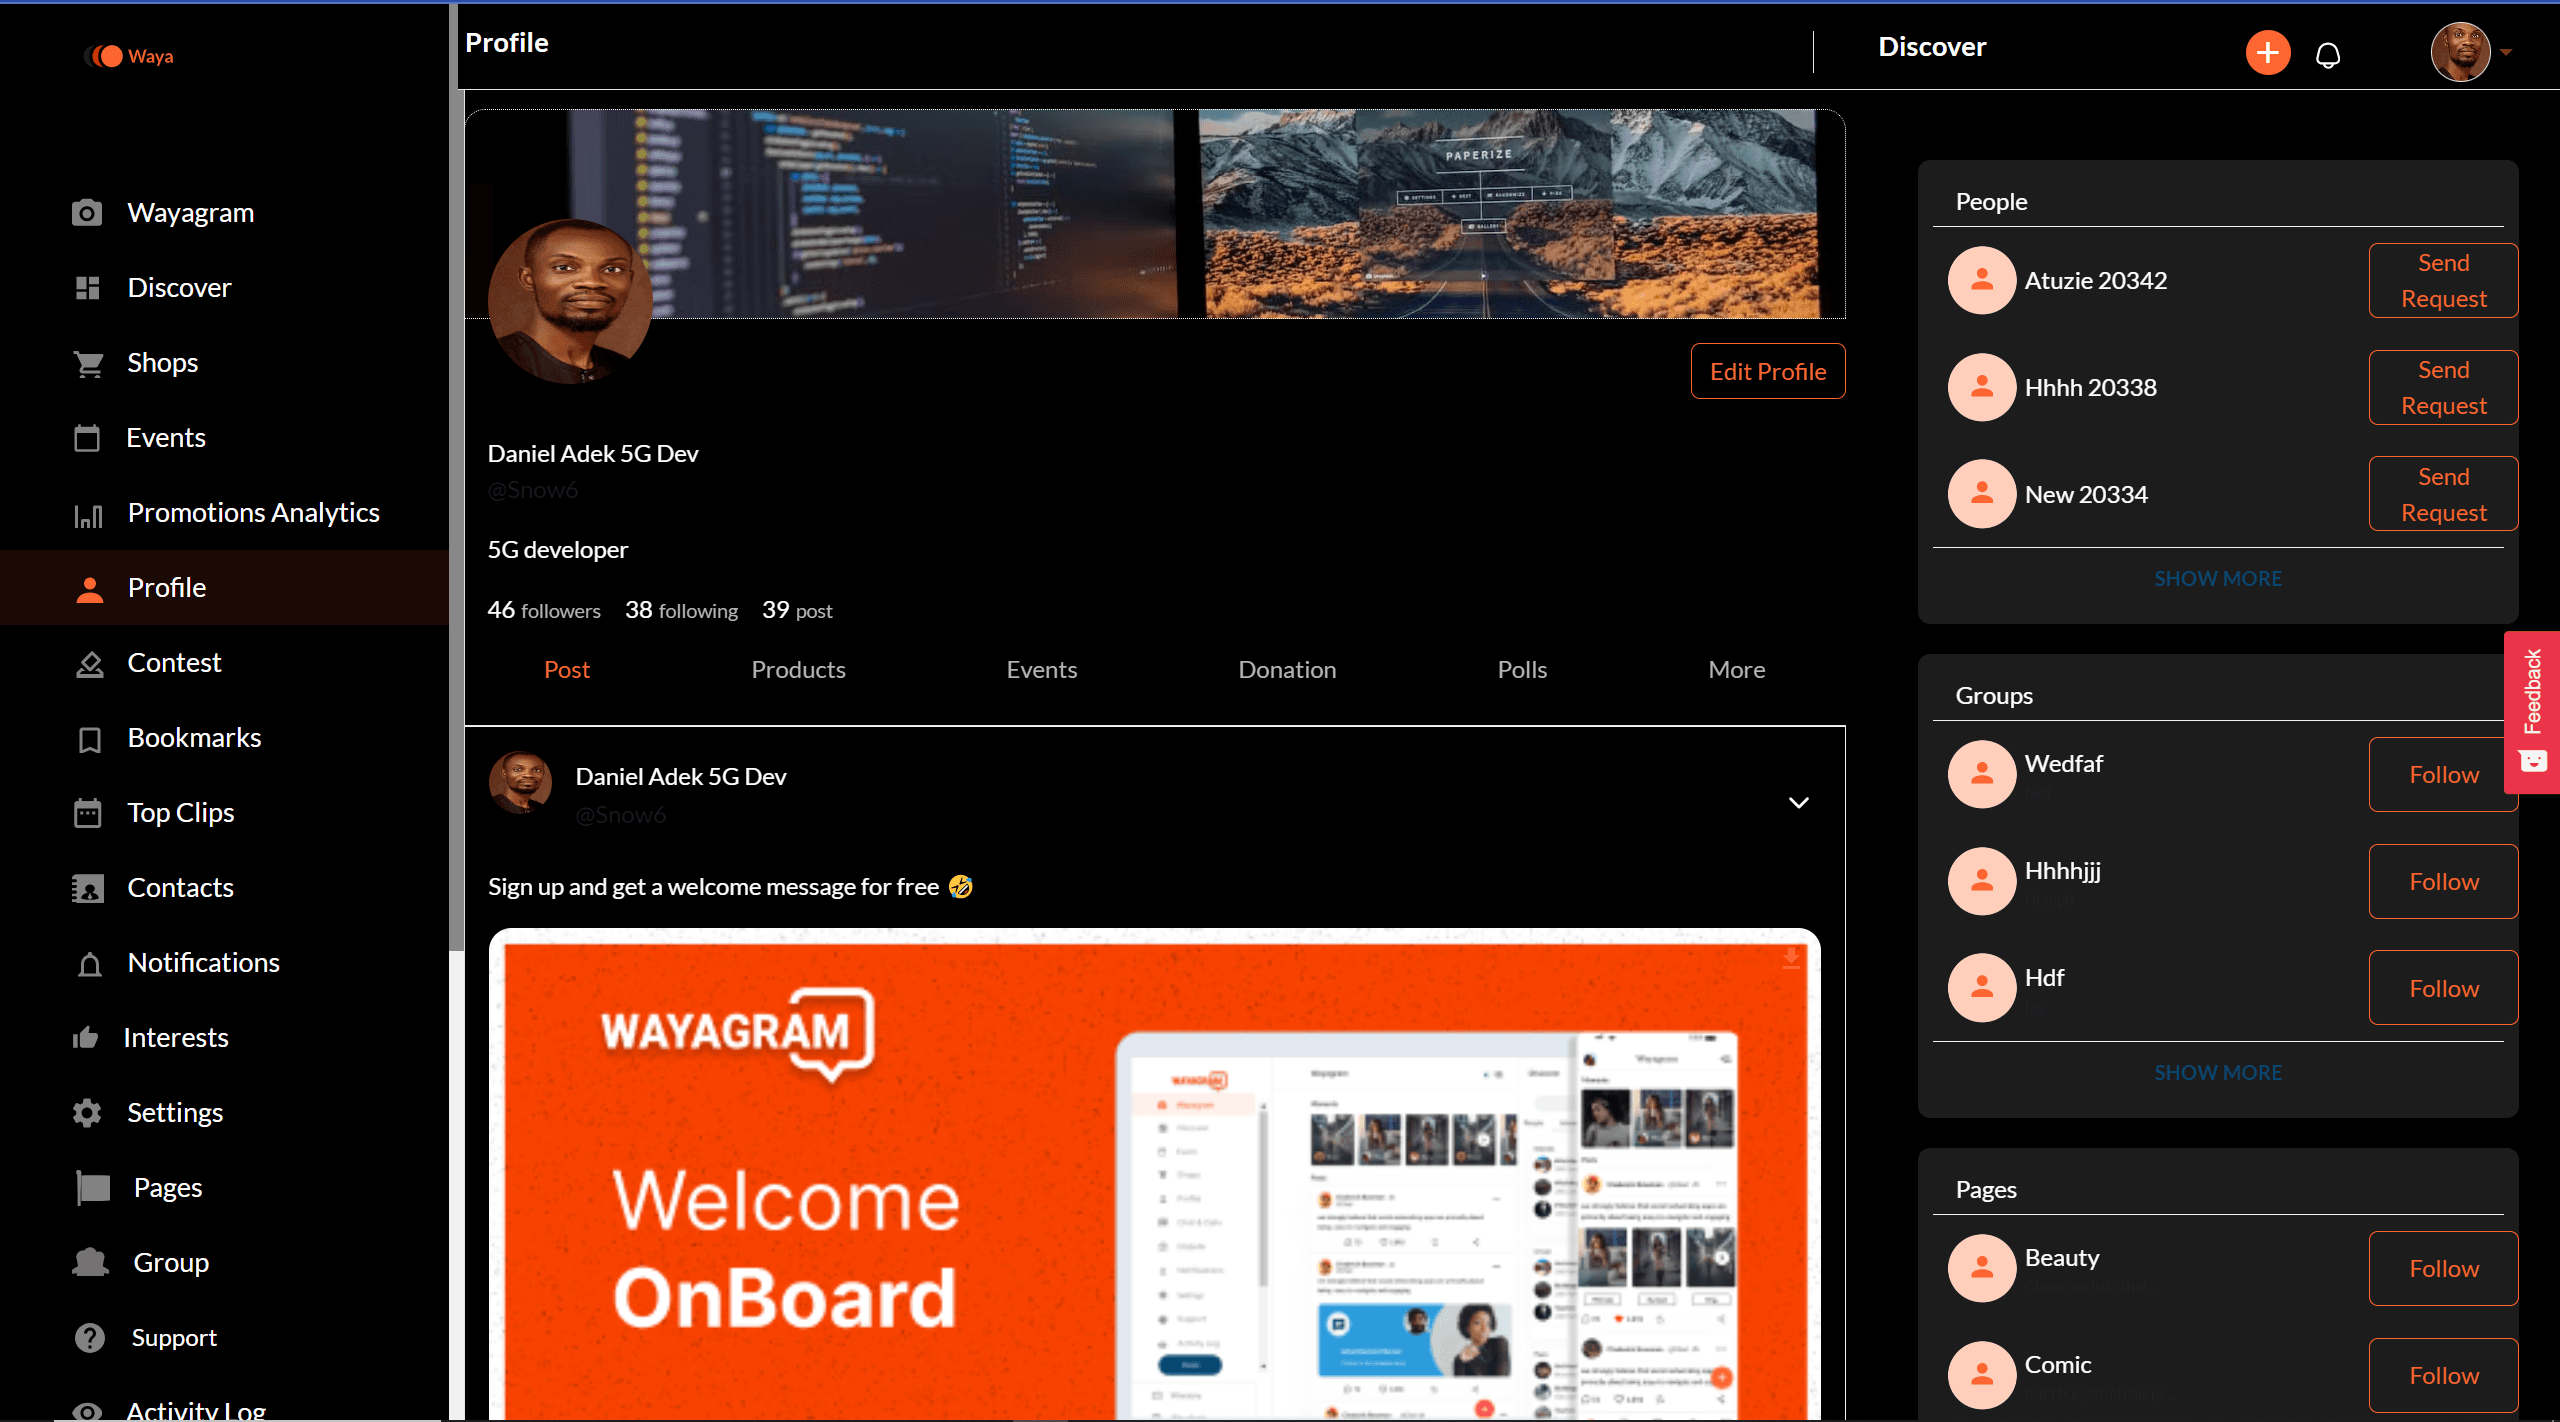Send Request to Atuzie 20342
The image size is (2560, 1422).
click(x=2443, y=280)
